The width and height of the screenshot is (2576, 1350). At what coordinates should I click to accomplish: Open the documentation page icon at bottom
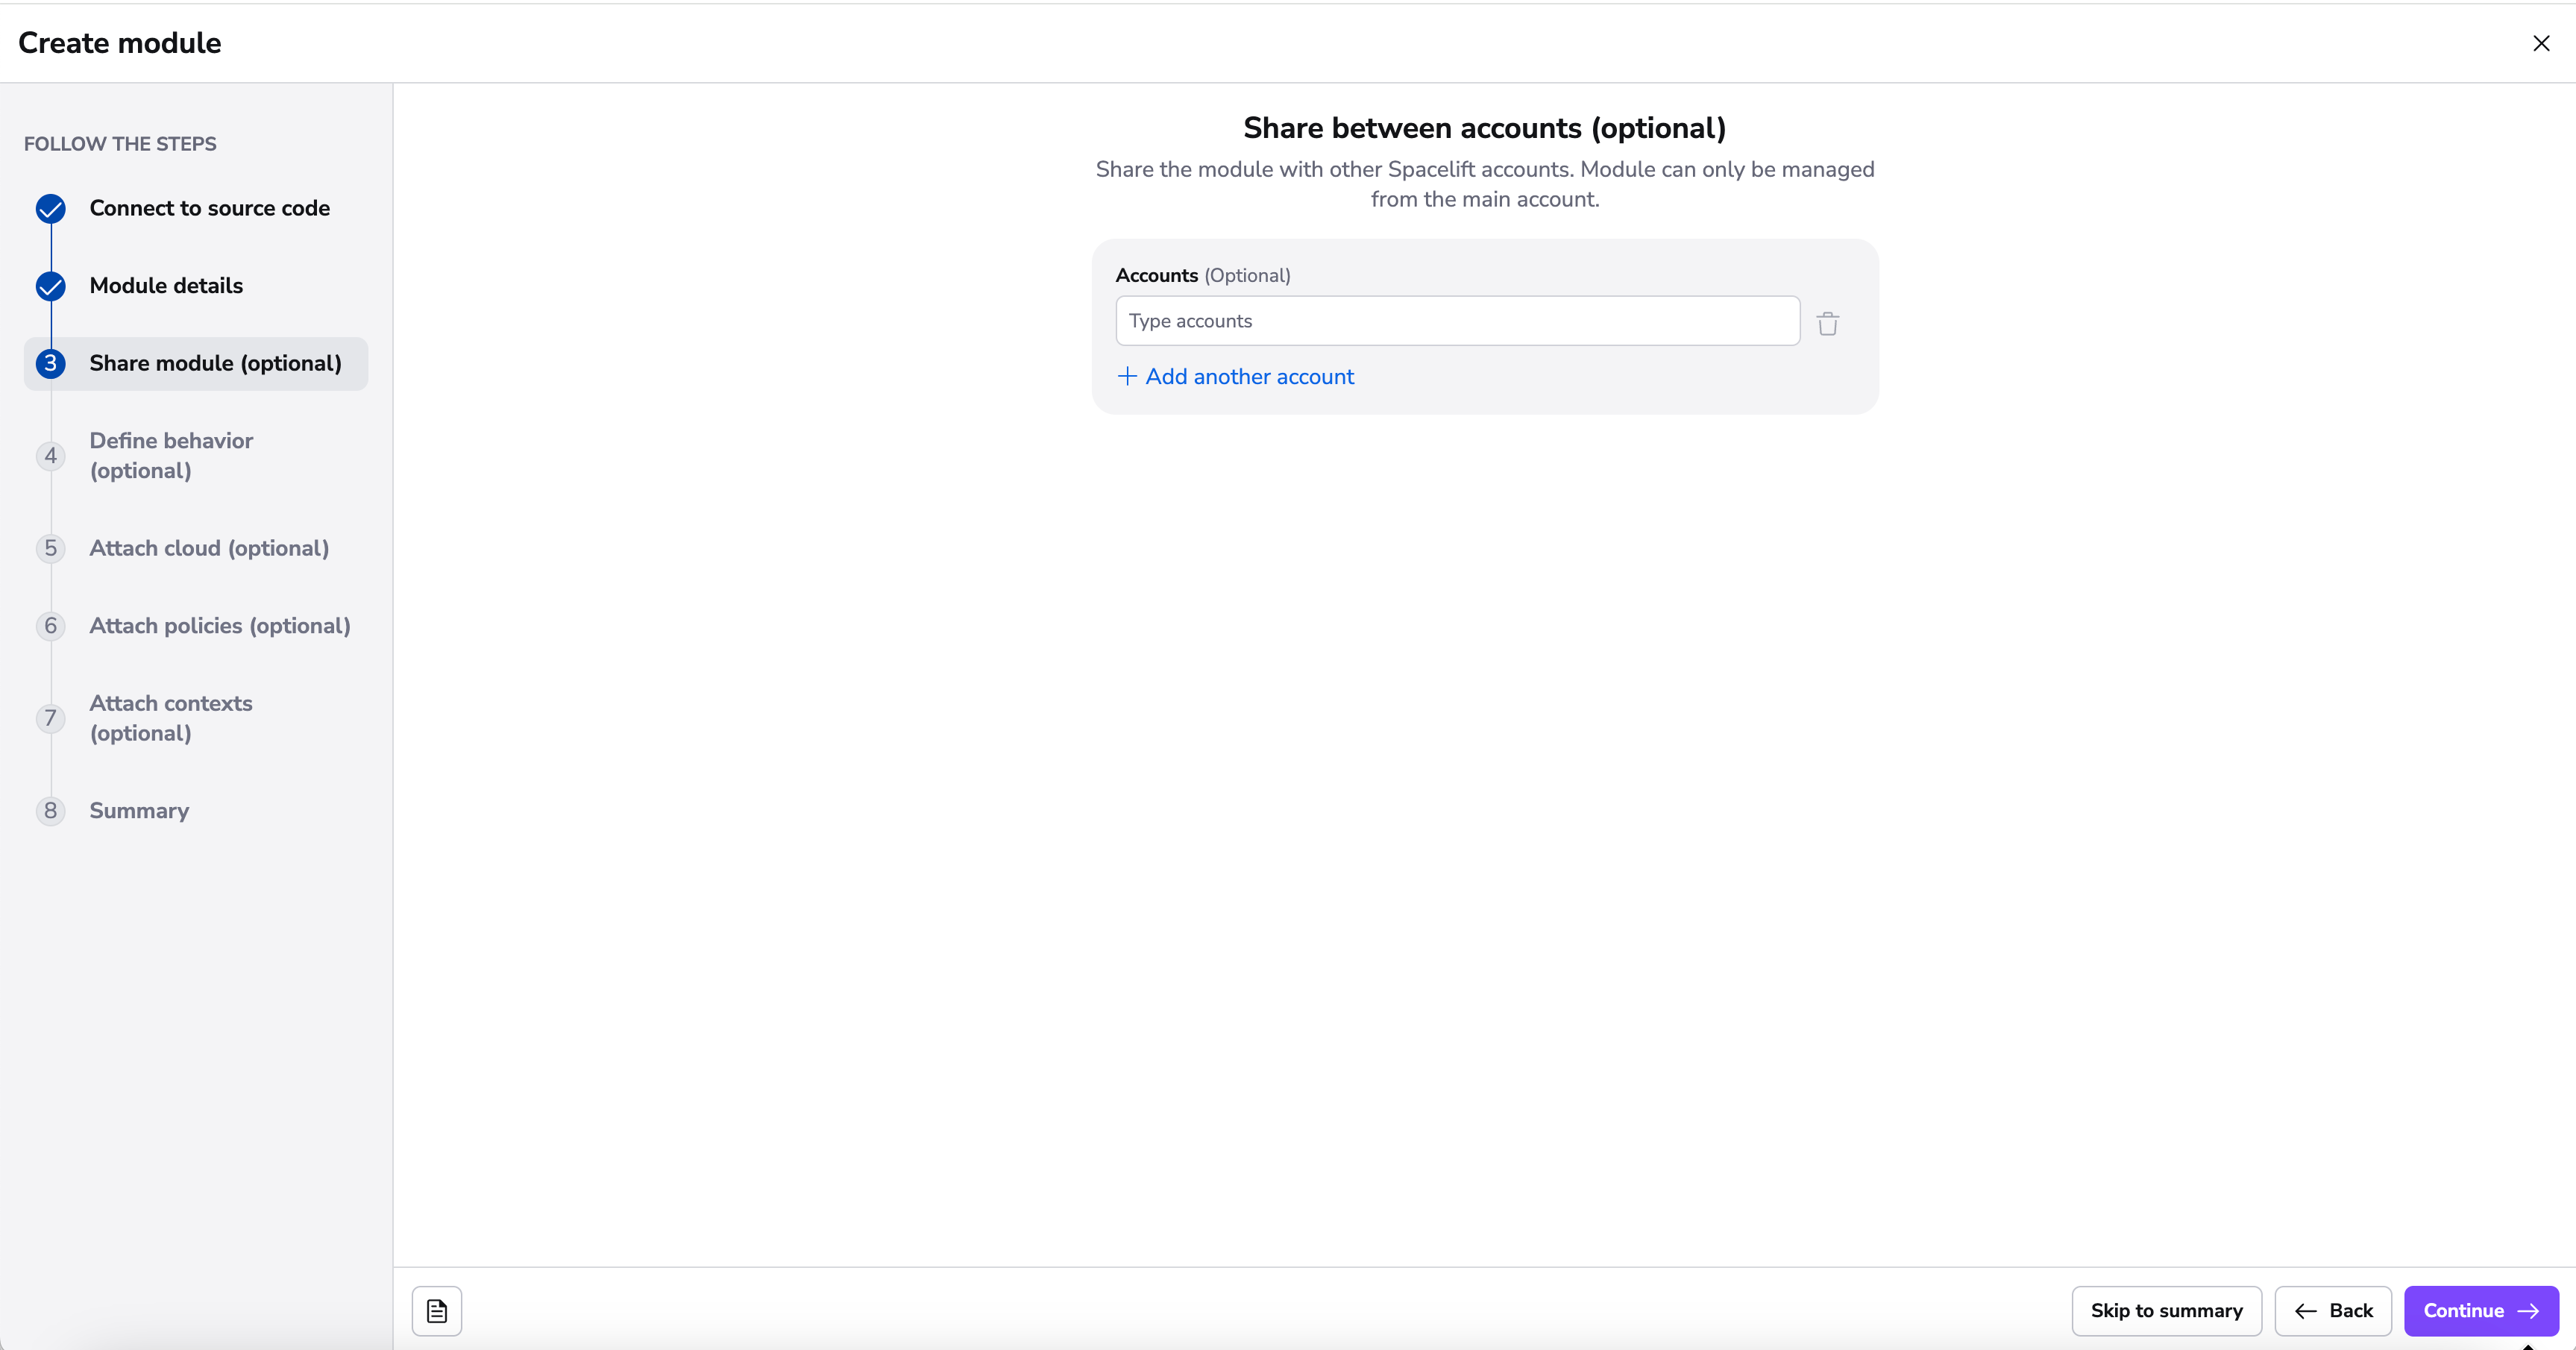437,1310
